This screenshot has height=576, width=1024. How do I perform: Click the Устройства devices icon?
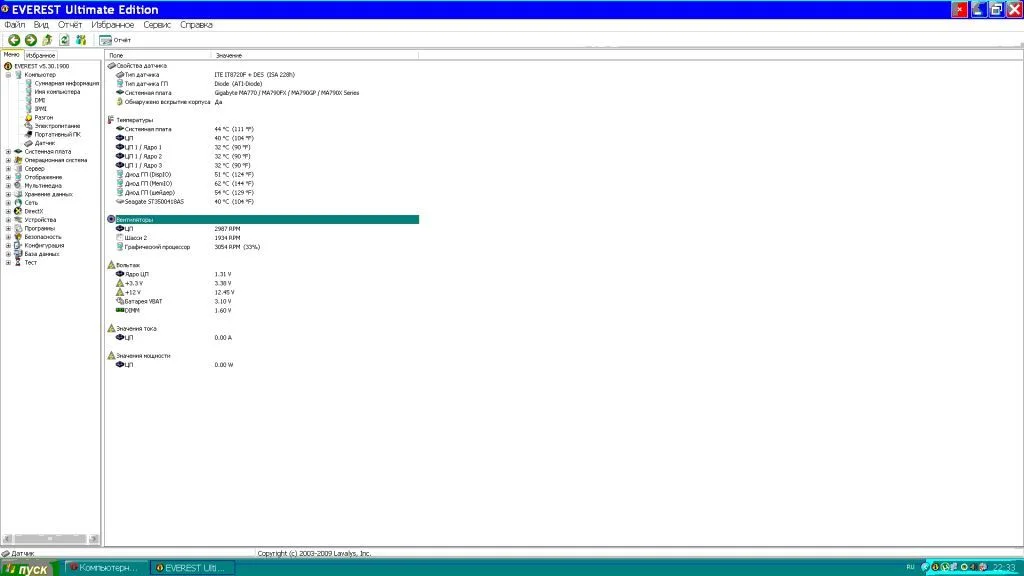(x=18, y=220)
